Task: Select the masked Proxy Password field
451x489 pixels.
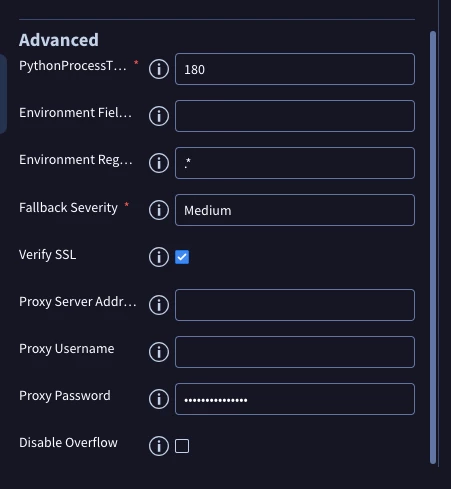Action: (295, 399)
